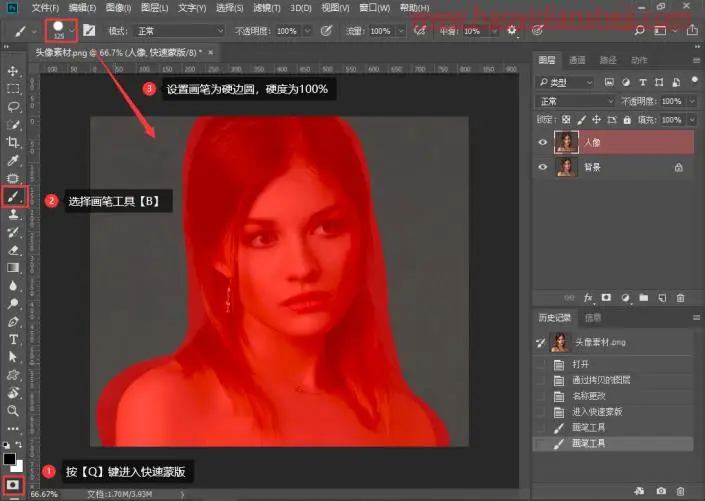Toggle lock transparent pixels

[566, 120]
